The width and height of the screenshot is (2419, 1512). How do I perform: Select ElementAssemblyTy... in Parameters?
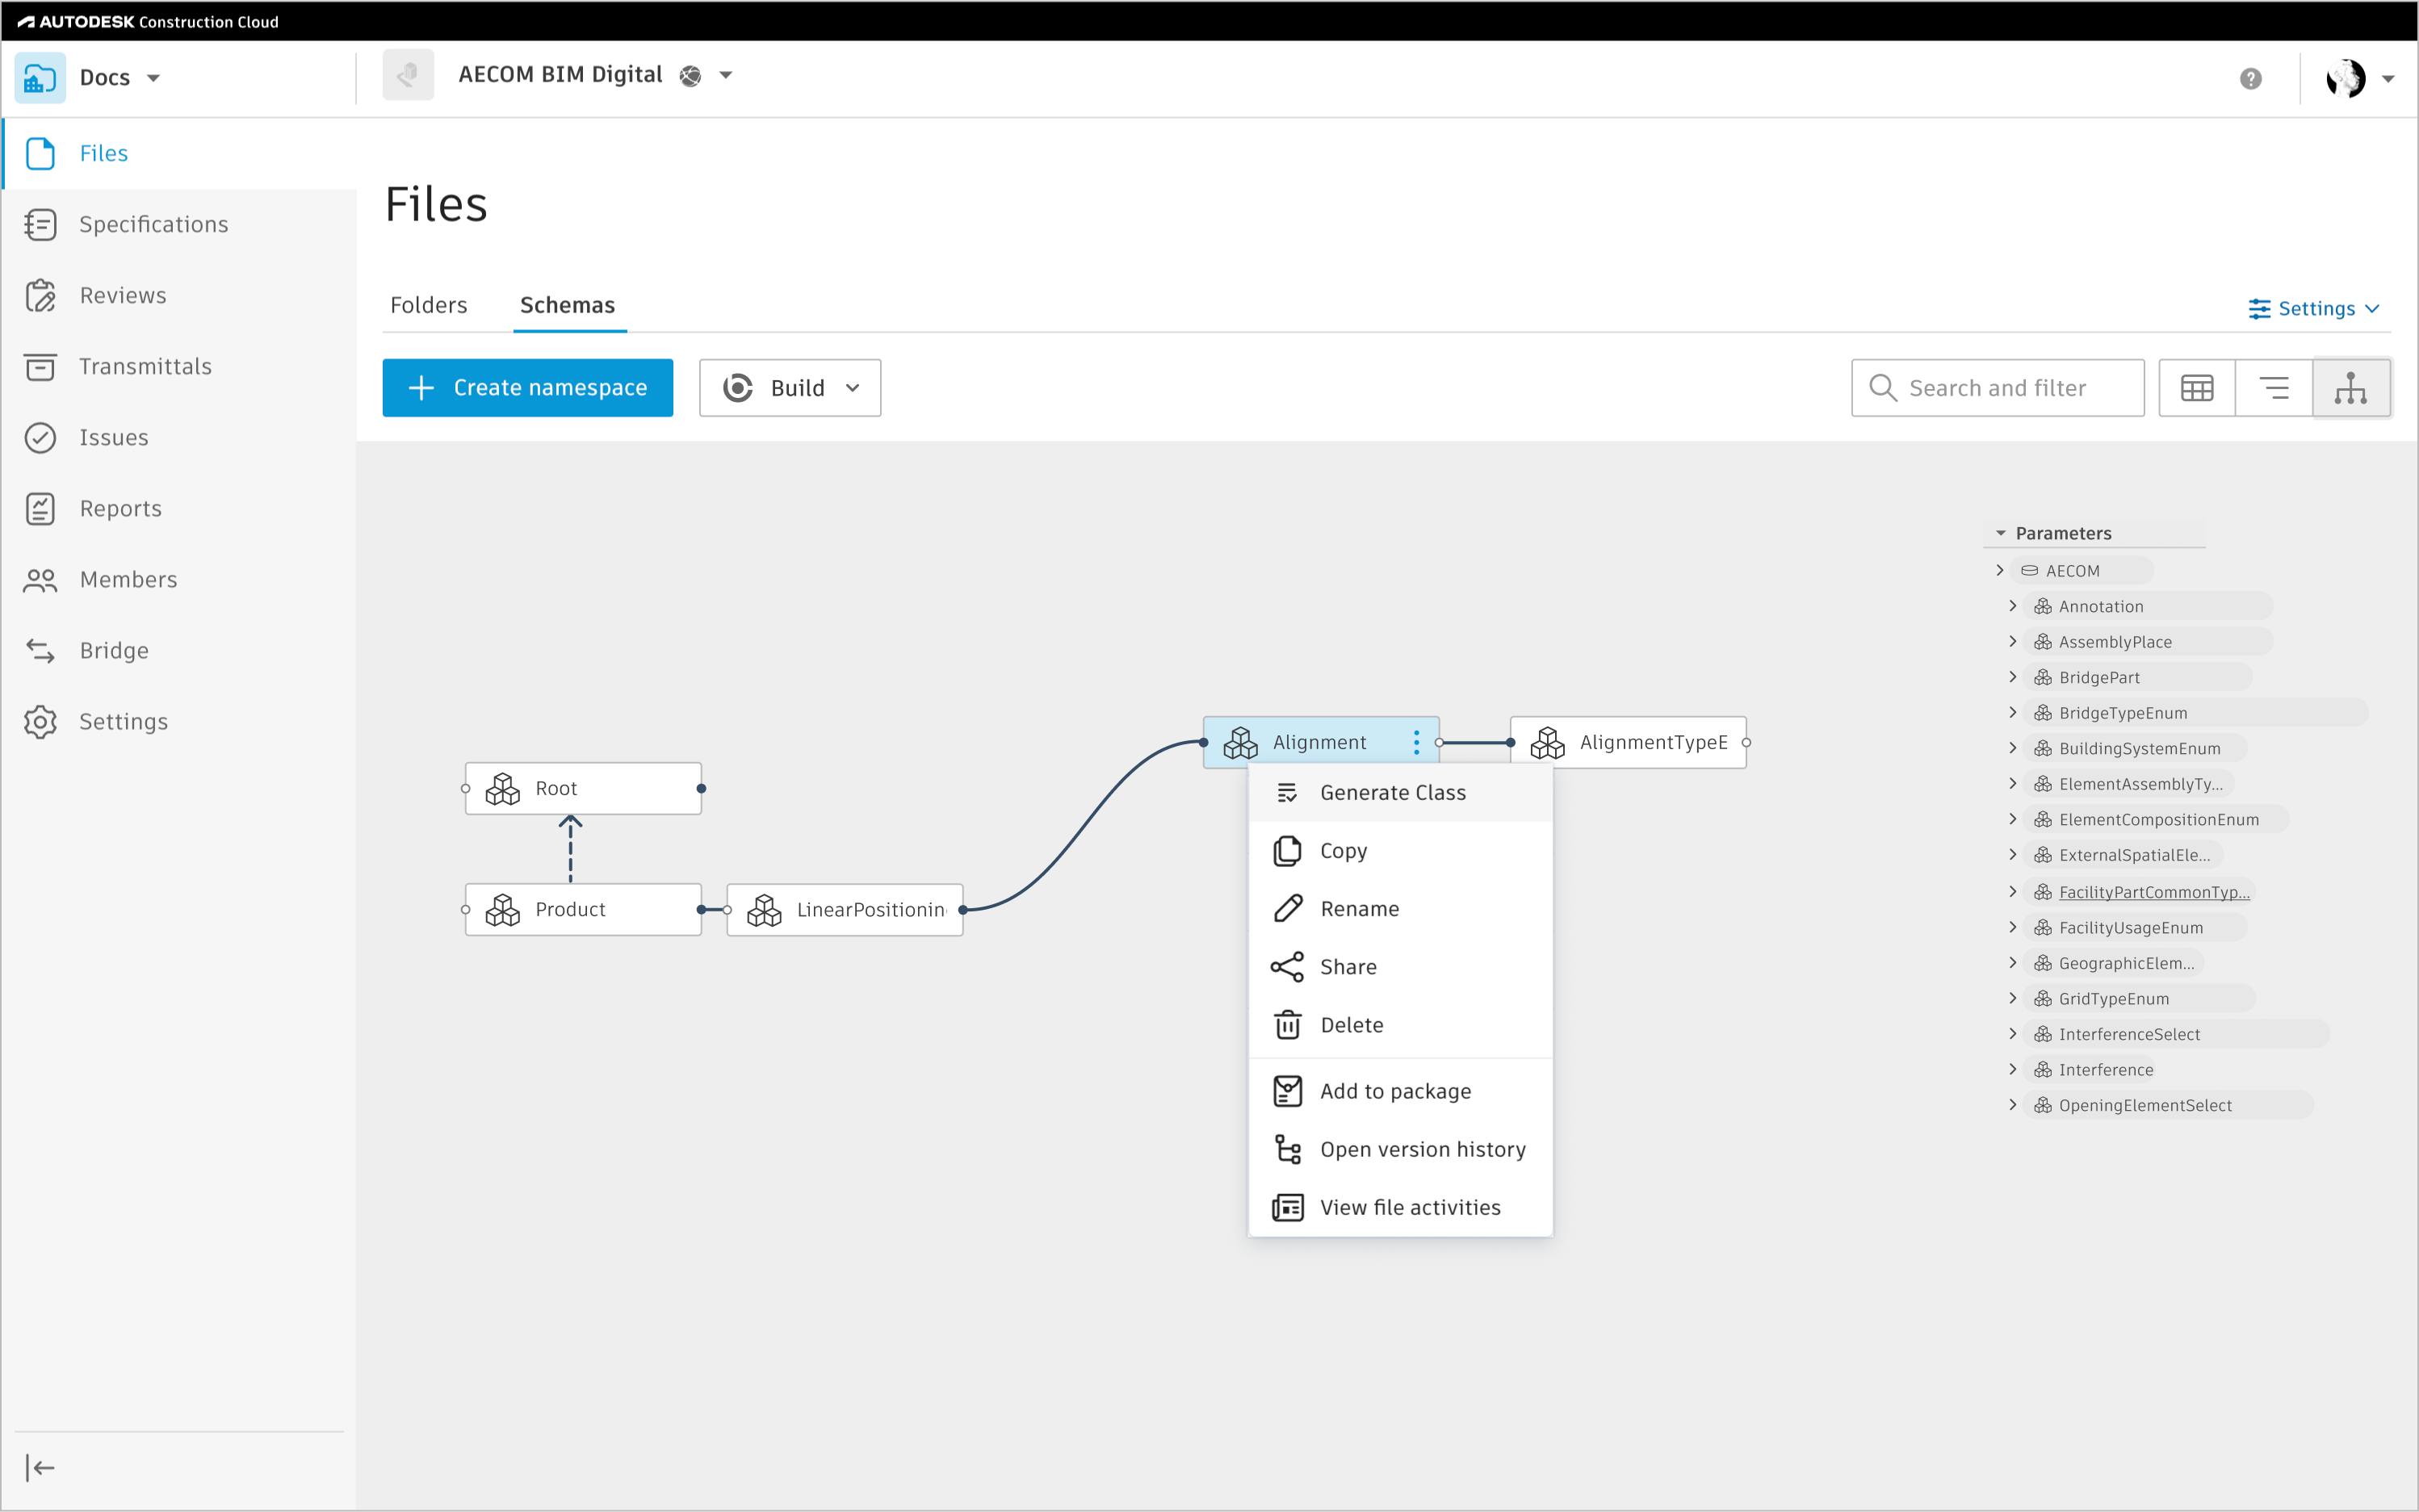point(2130,784)
